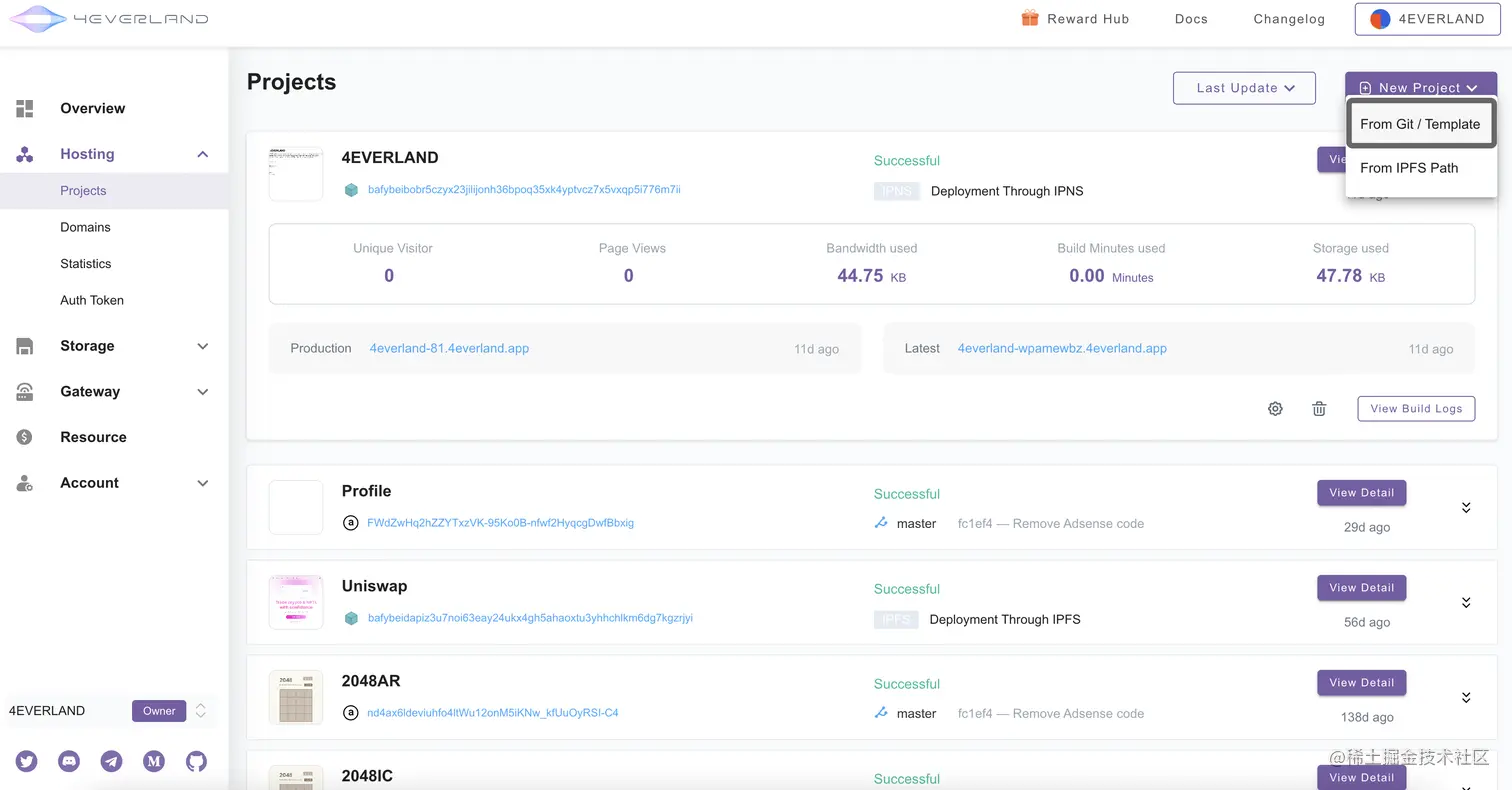Expand the Uniswap project details arrow
Screen dimensions: 1512x790
coord(1466,602)
